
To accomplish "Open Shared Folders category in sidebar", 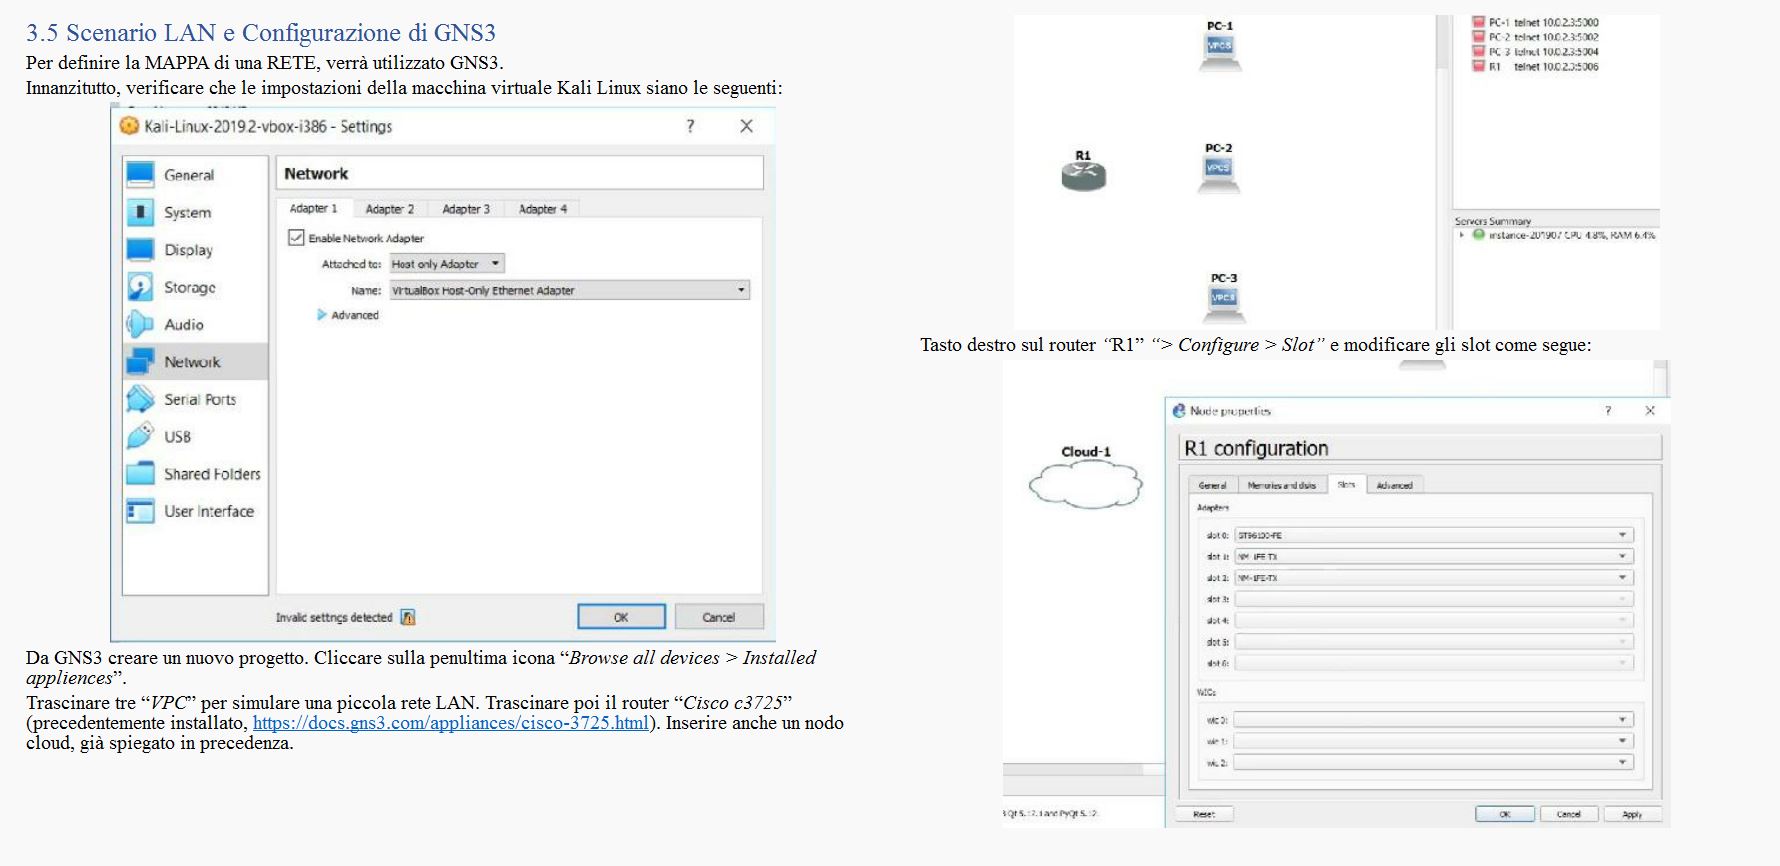I will click(195, 474).
